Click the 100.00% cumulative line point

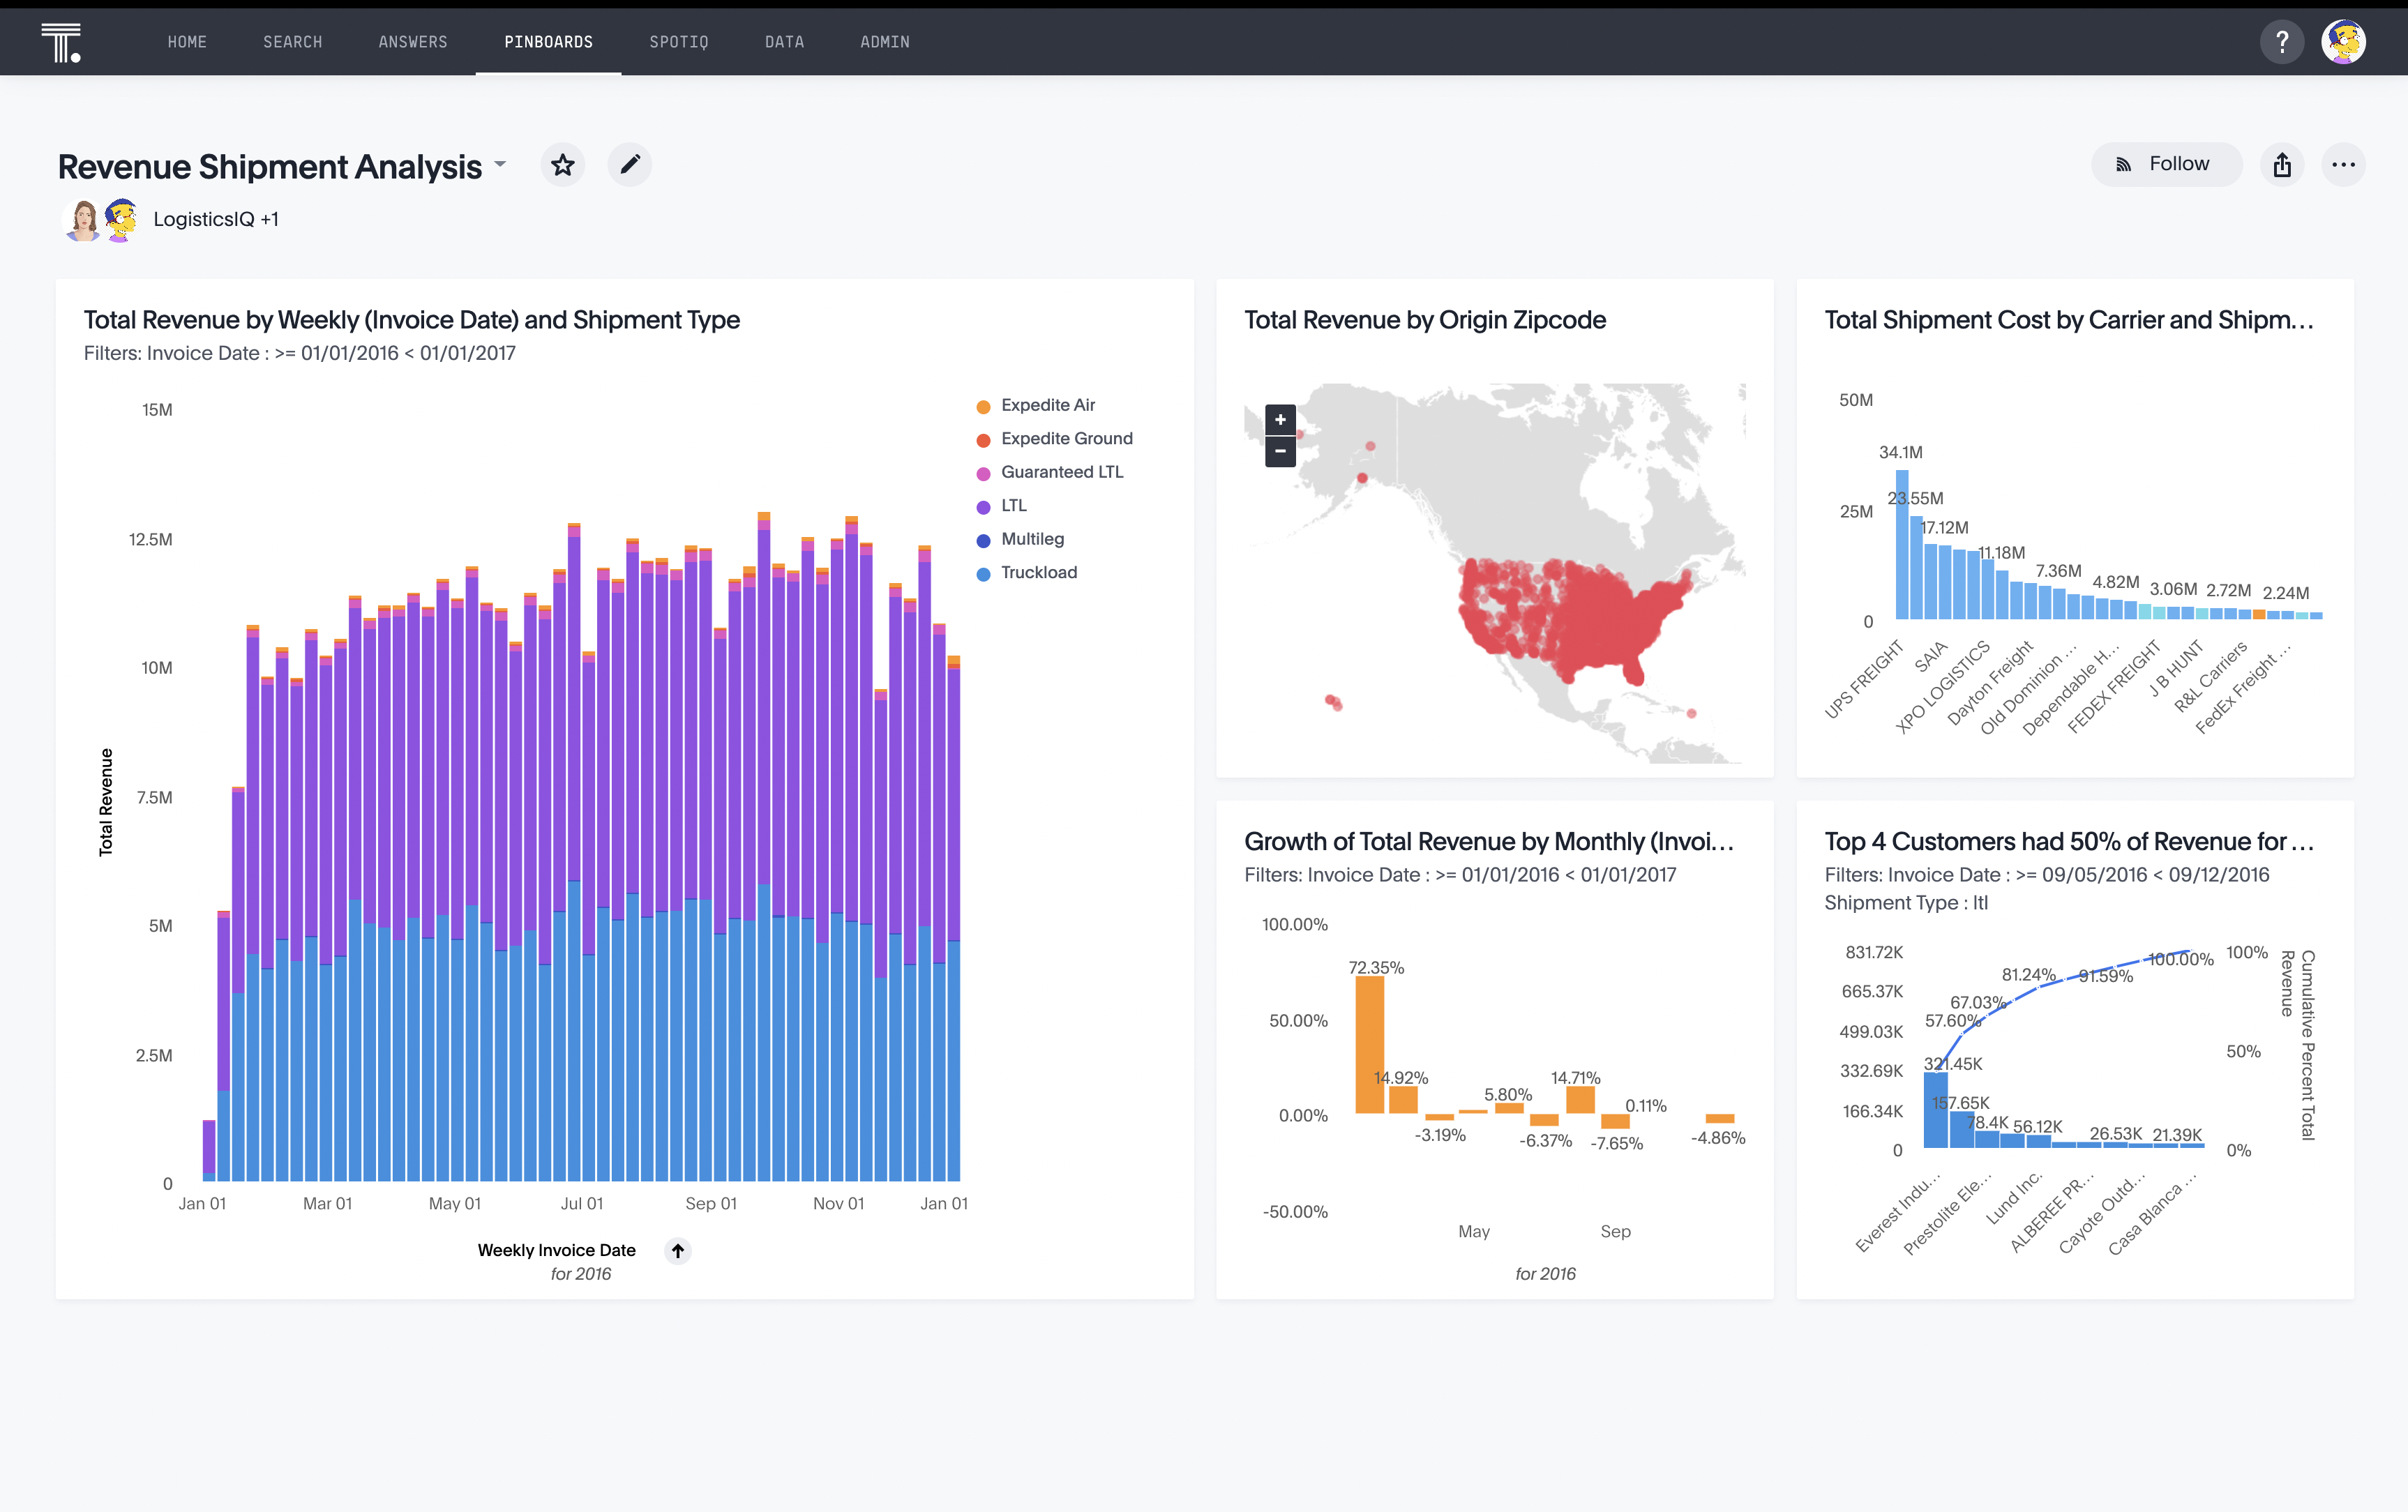(2189, 951)
